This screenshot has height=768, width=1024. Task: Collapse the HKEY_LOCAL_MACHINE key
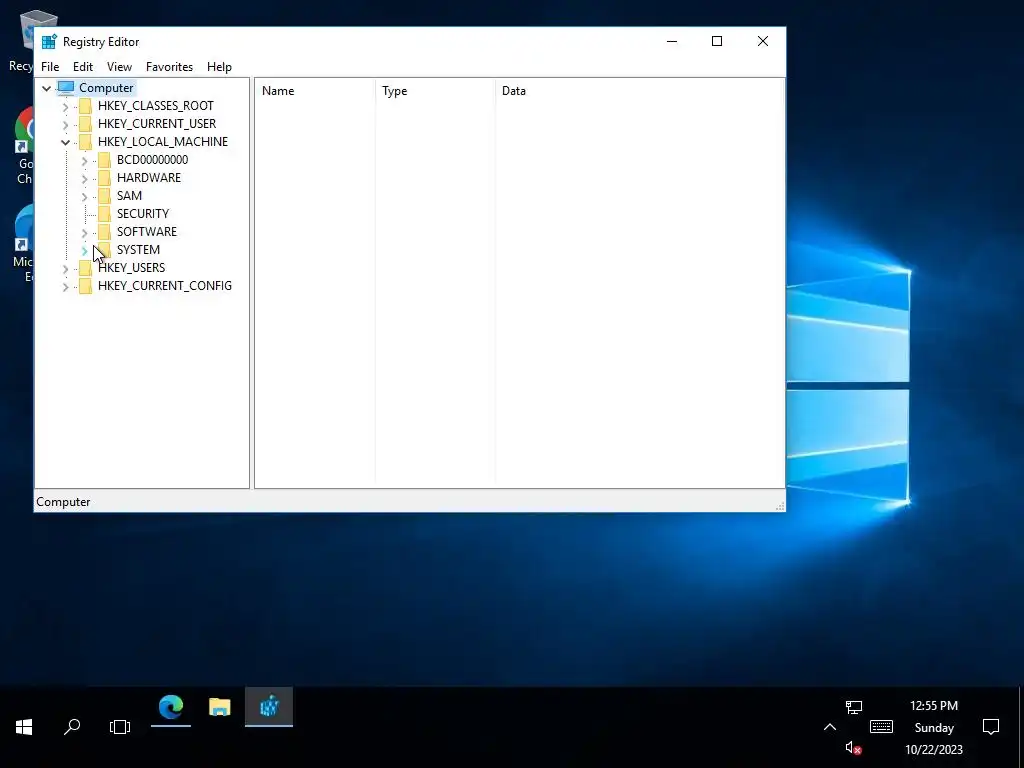[x=65, y=142]
